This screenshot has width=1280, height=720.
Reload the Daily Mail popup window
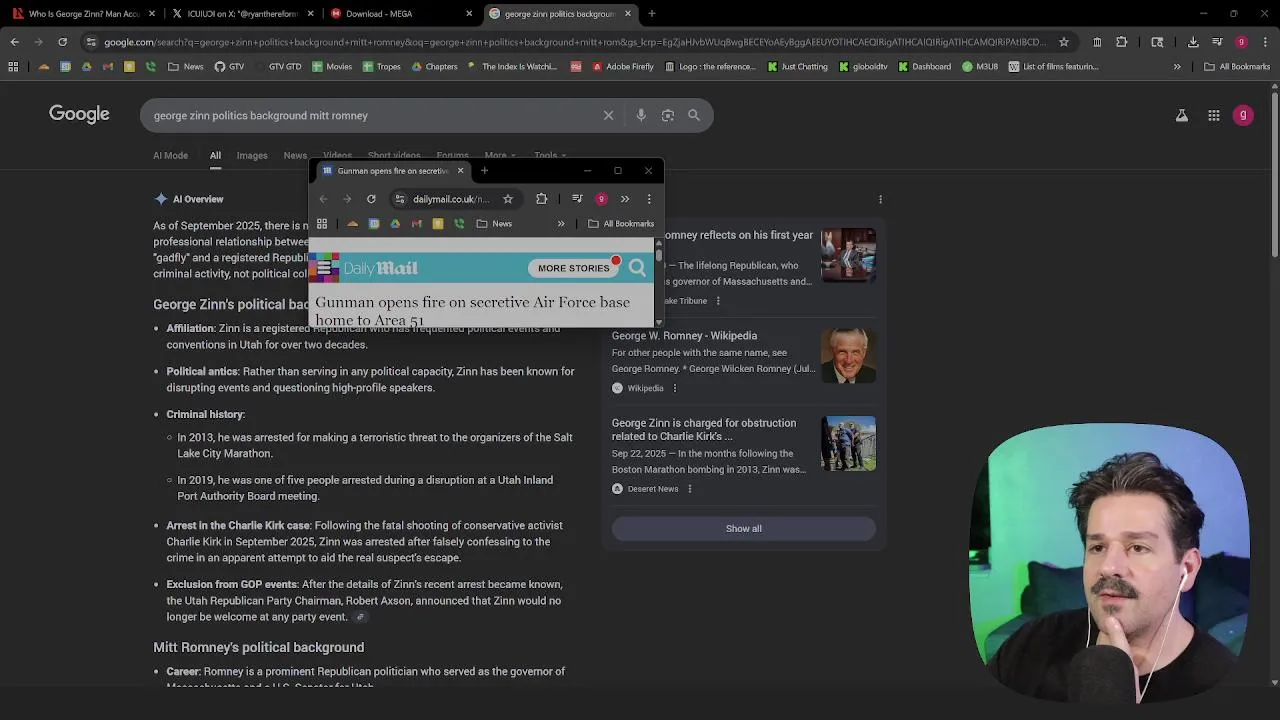point(371,199)
